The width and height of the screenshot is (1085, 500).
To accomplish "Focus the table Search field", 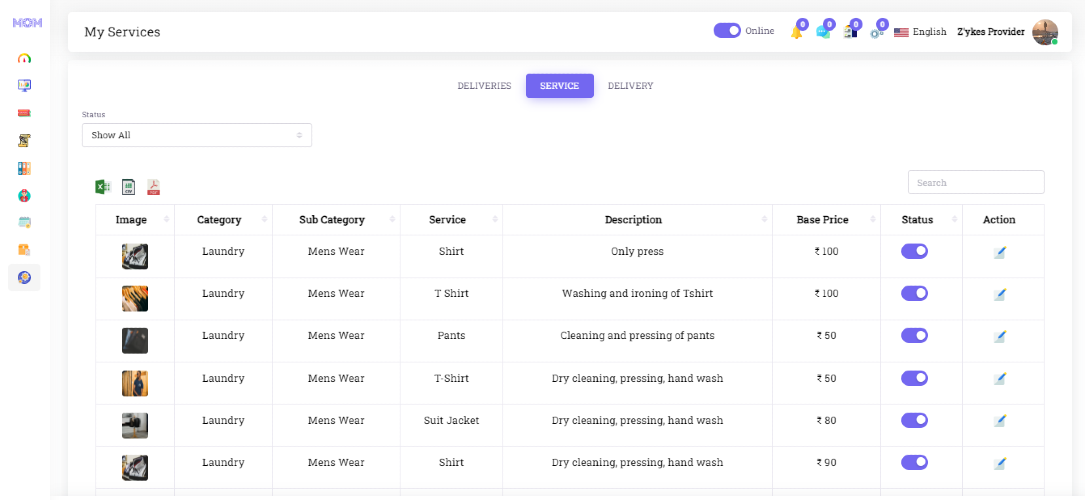I will pos(976,183).
